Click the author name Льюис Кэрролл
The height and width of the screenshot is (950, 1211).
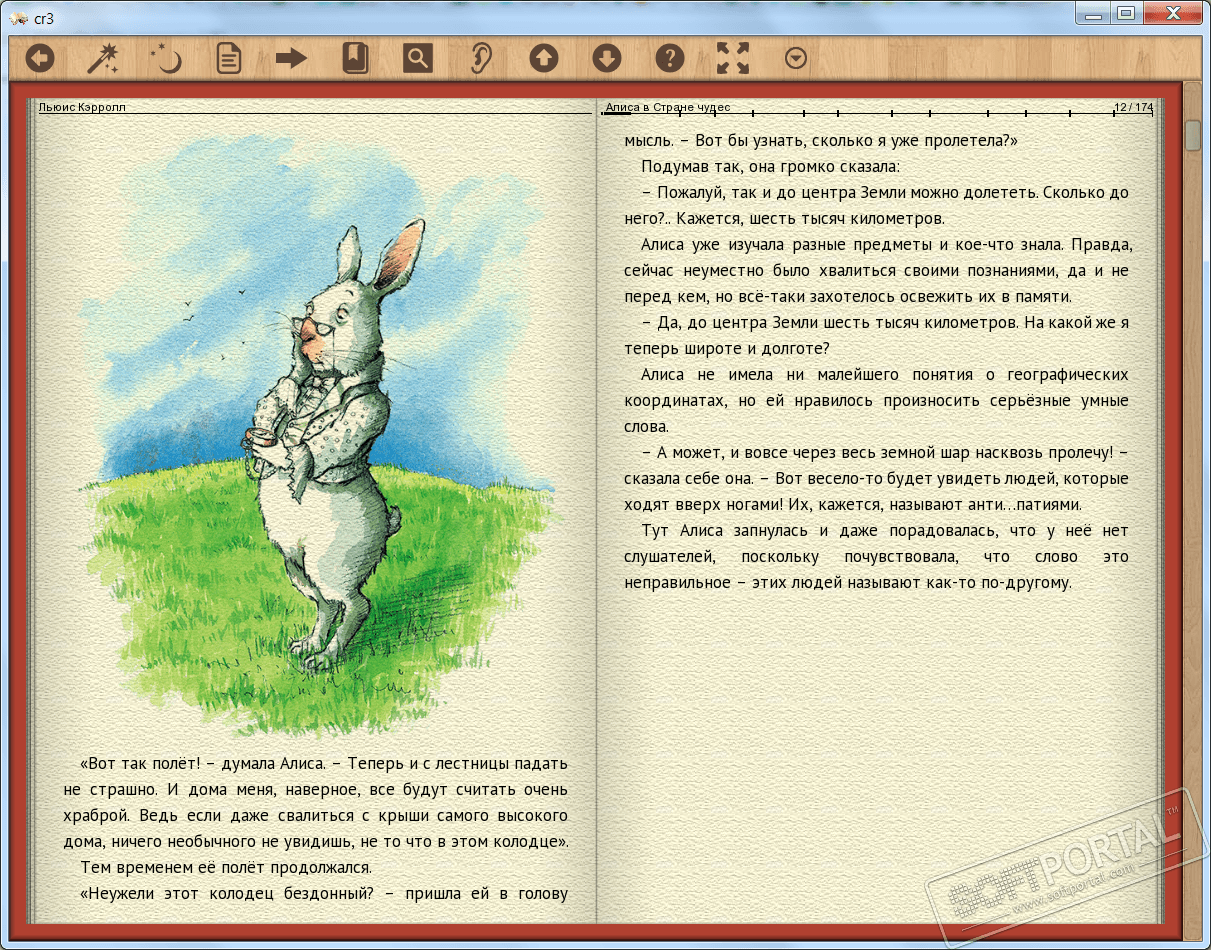[83, 107]
